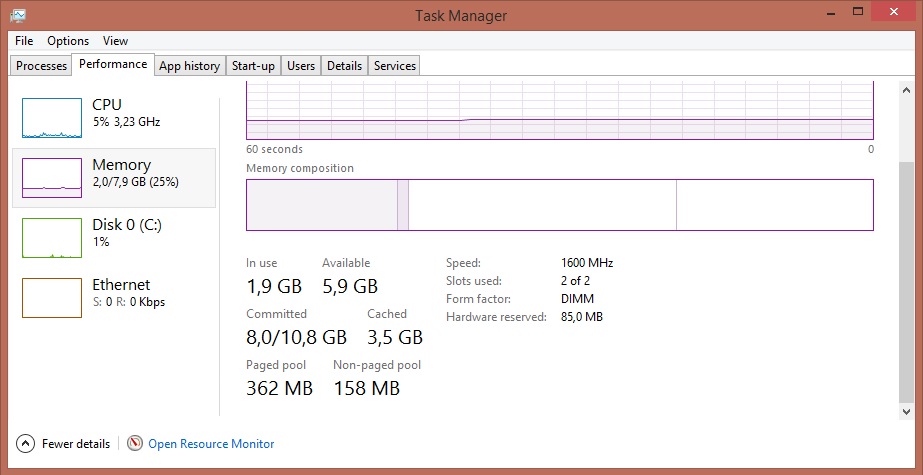
Task: Go to the Users tab
Action: (301, 66)
